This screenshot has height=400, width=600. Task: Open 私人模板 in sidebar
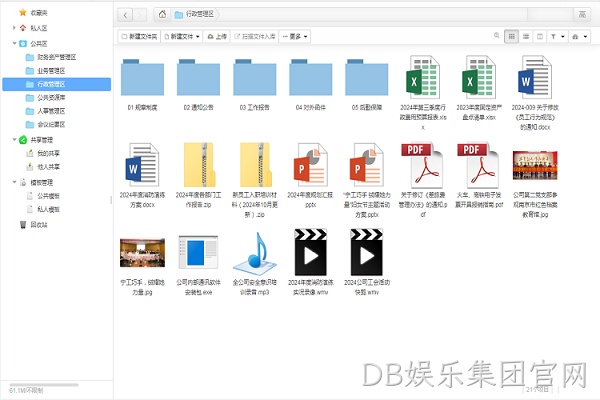pyautogui.click(x=43, y=209)
